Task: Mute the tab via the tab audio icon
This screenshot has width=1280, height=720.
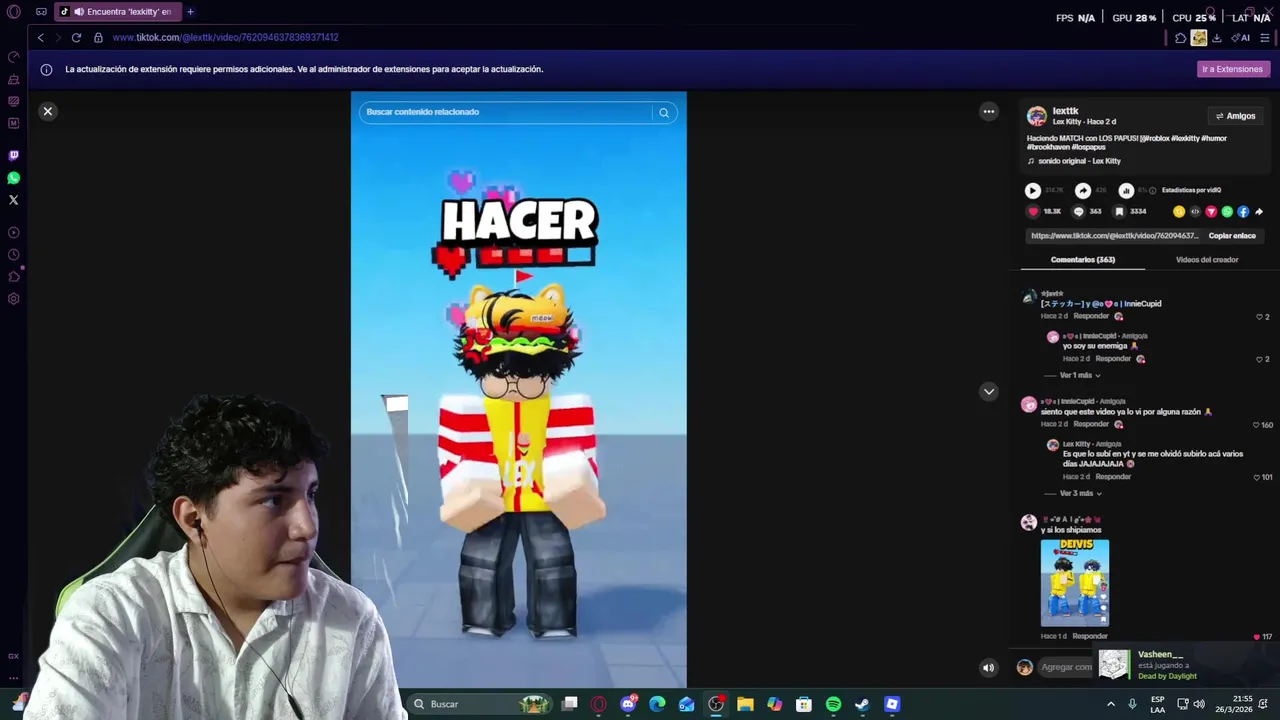Action: click(78, 12)
